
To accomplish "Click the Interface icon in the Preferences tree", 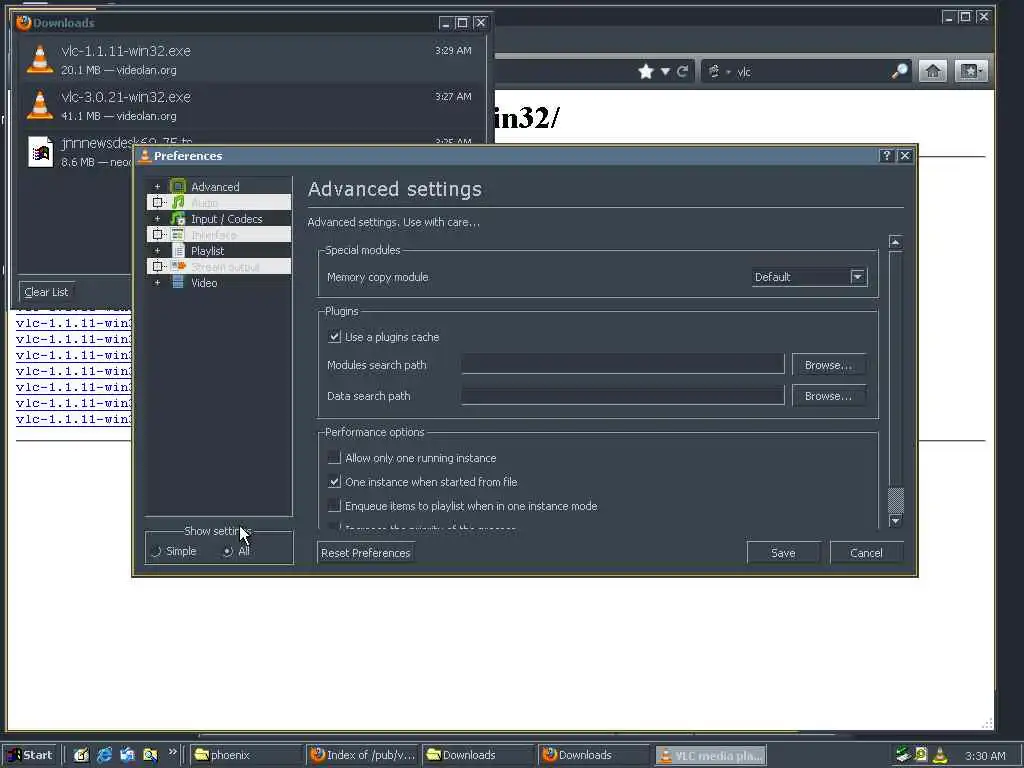I will pos(178,234).
